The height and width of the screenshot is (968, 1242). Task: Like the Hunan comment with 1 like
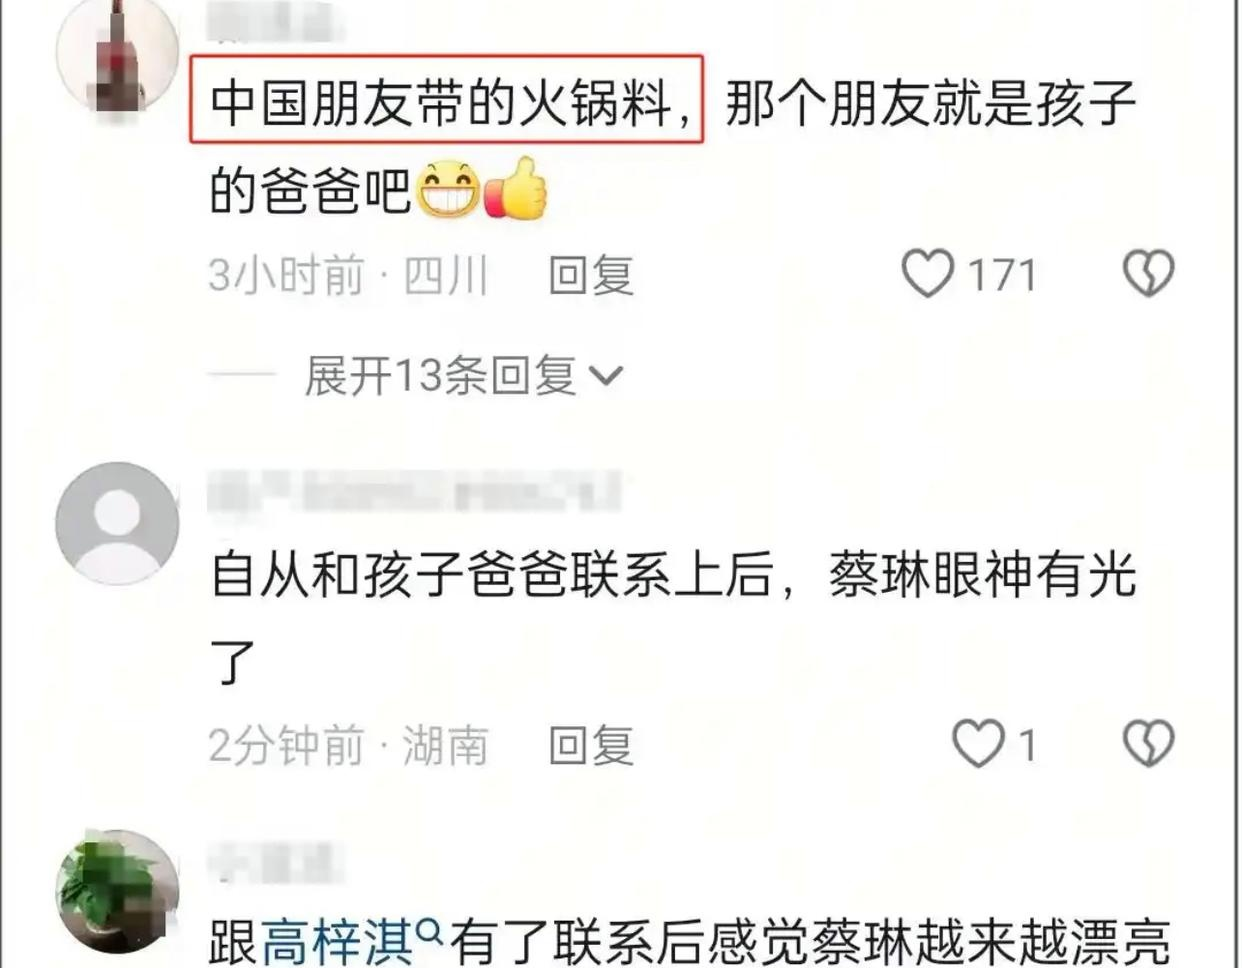pyautogui.click(x=977, y=744)
